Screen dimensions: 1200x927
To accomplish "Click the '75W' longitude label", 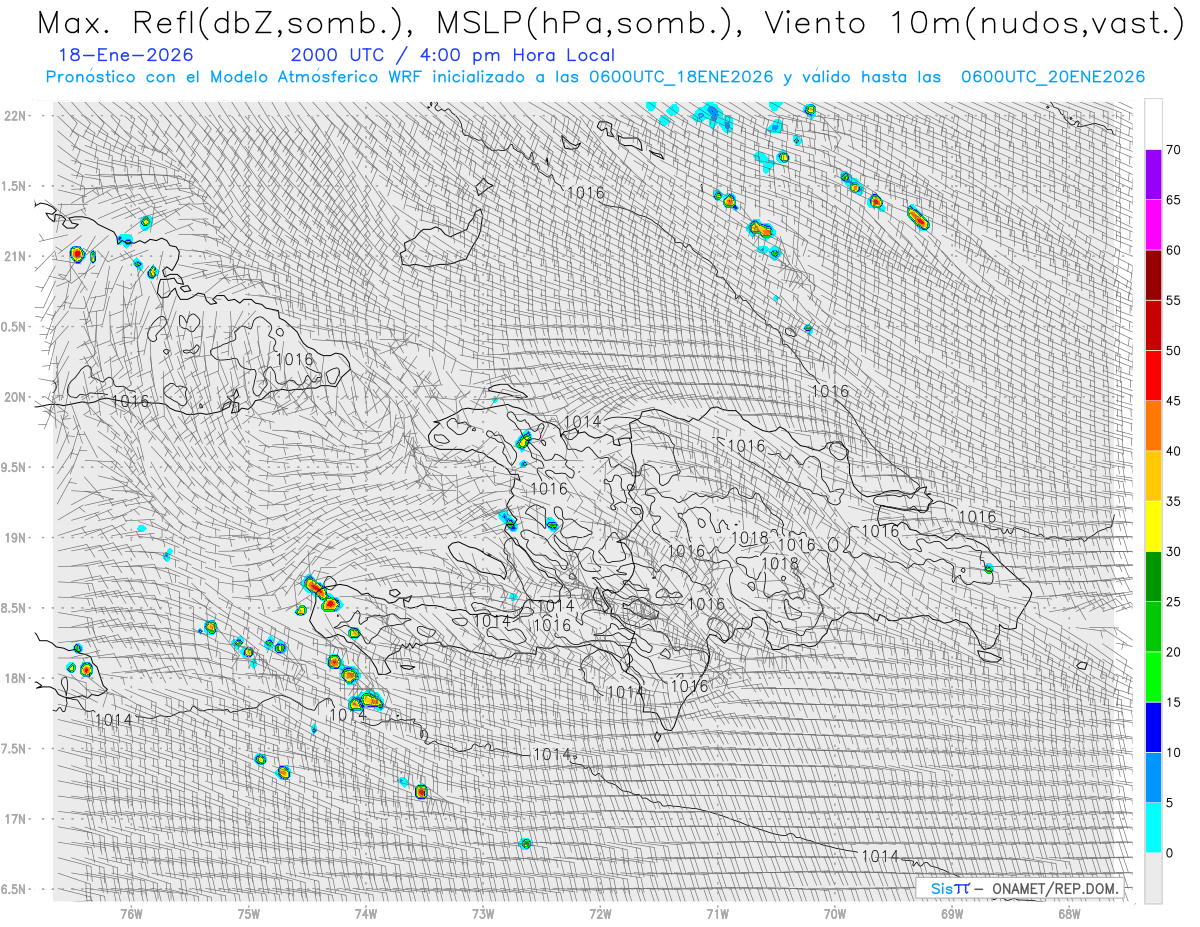I will [248, 914].
